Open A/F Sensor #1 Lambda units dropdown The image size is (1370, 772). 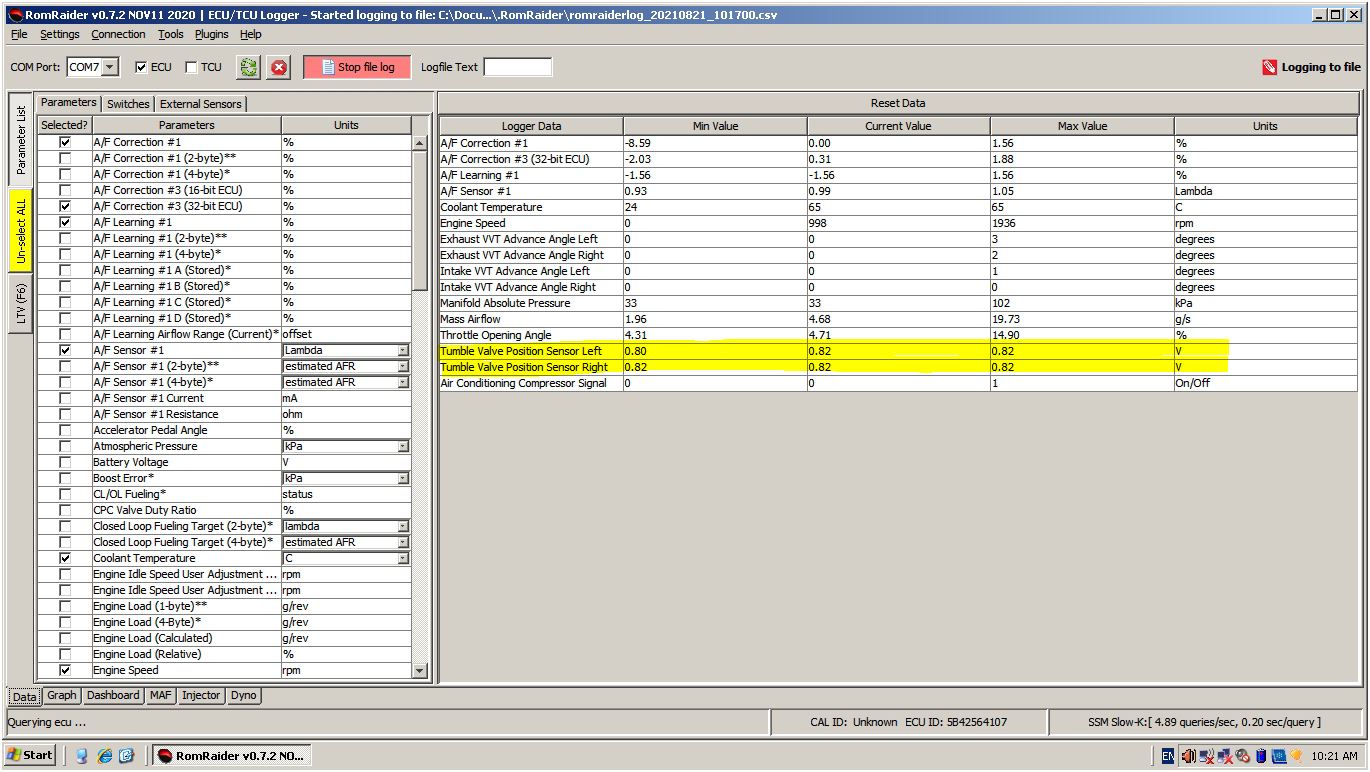(x=403, y=350)
